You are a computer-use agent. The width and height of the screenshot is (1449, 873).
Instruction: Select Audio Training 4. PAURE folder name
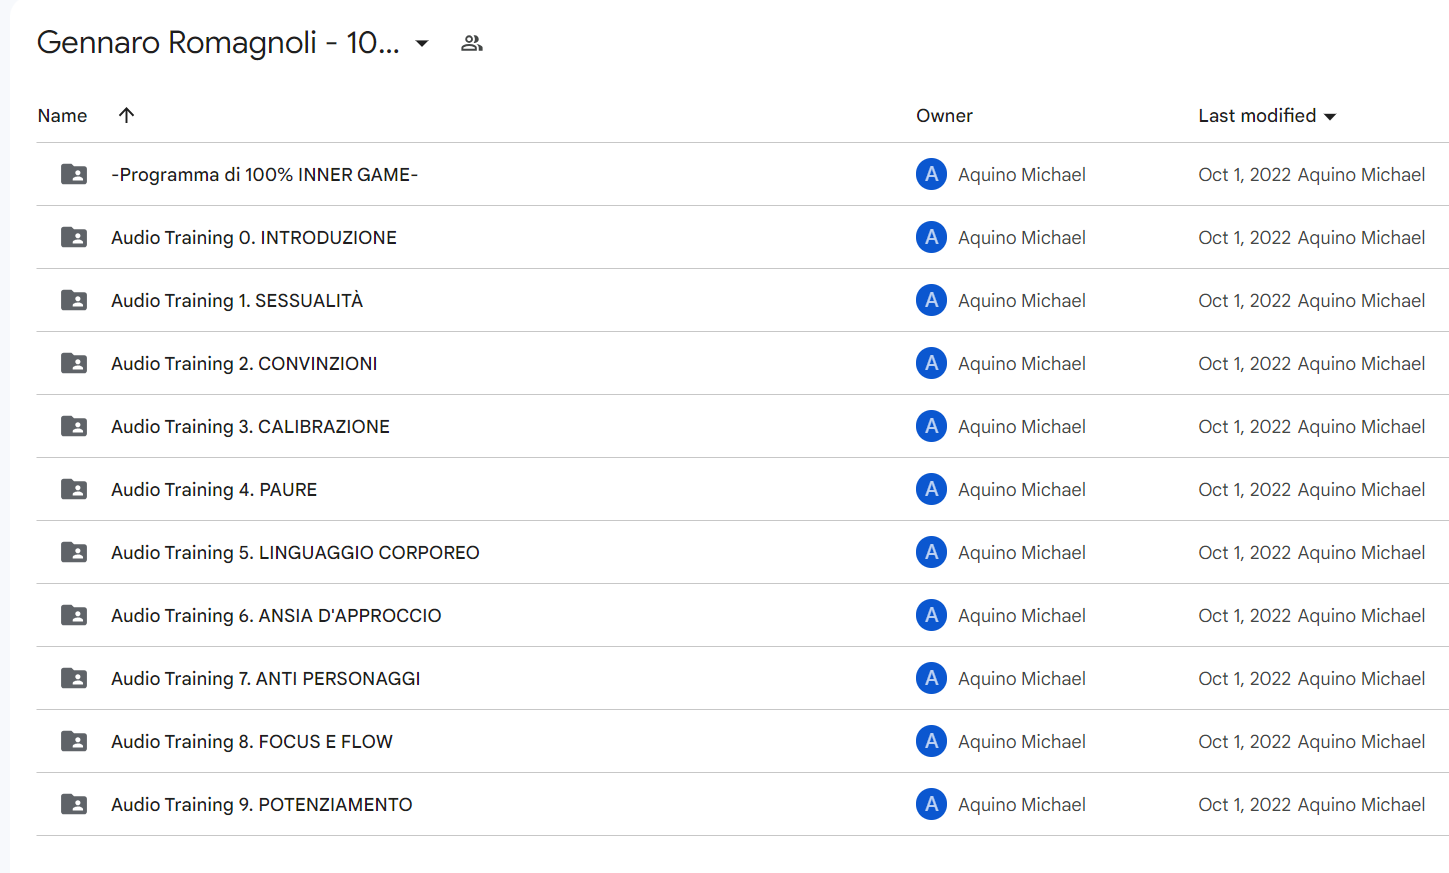214,490
